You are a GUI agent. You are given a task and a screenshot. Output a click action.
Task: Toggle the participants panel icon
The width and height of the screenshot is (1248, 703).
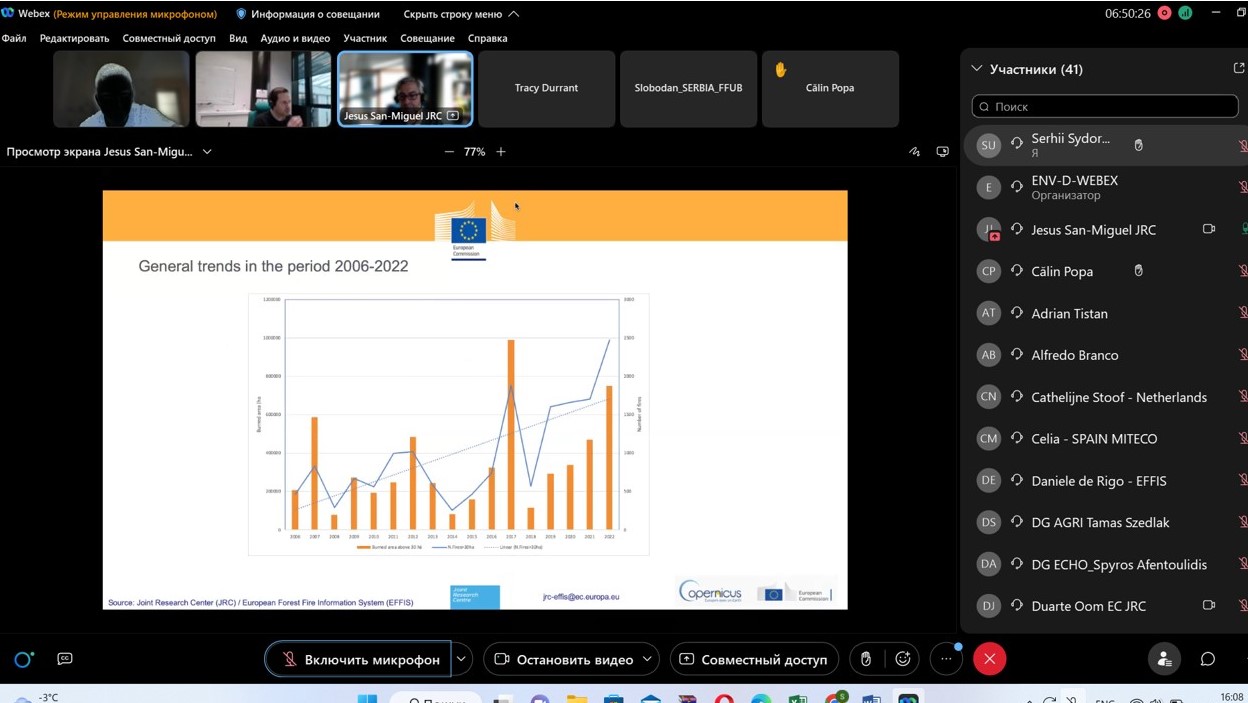(1164, 659)
